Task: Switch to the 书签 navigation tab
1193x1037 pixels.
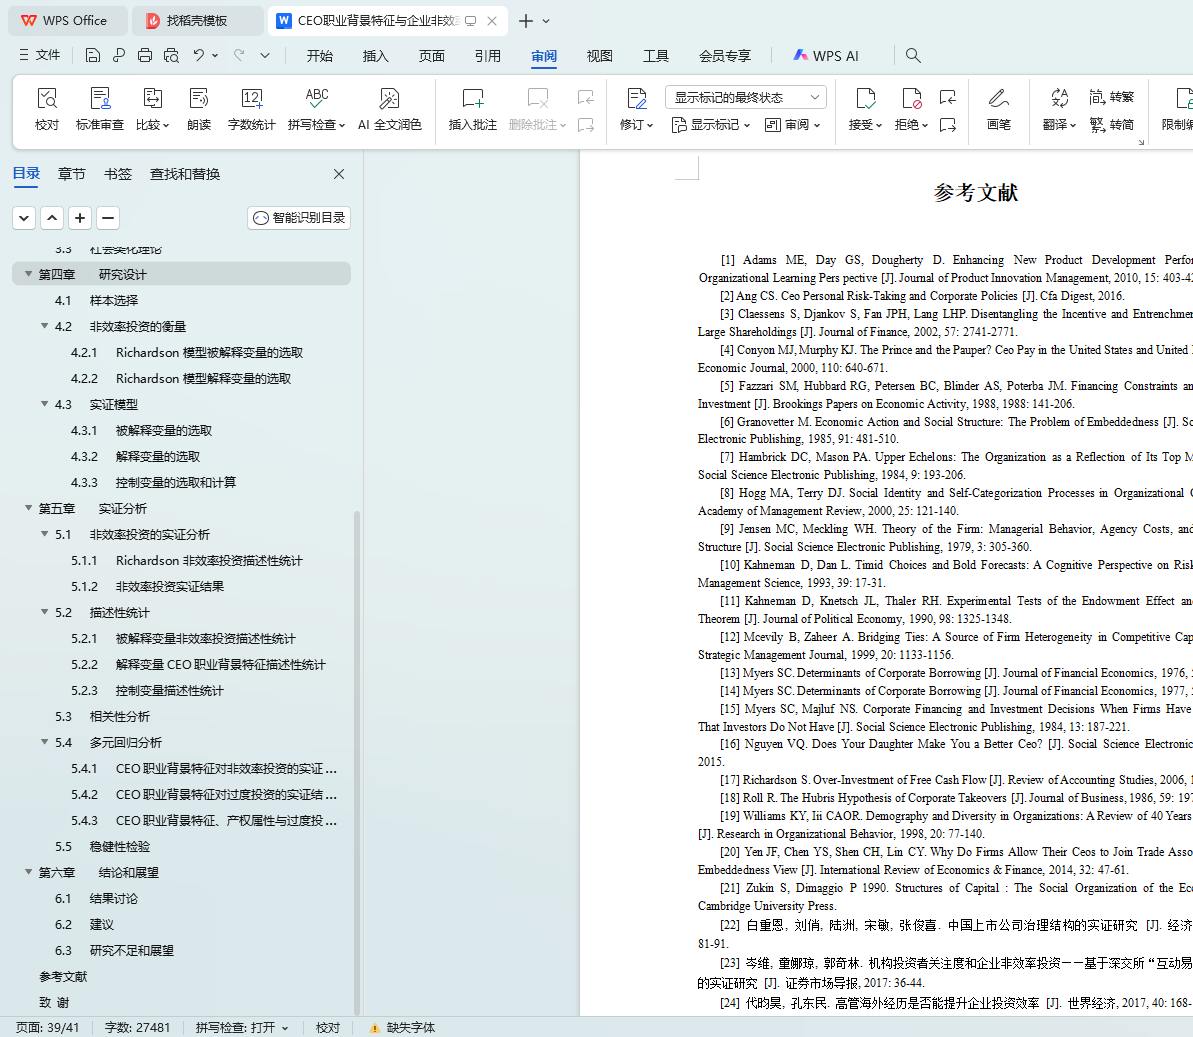Action: pyautogui.click(x=117, y=174)
